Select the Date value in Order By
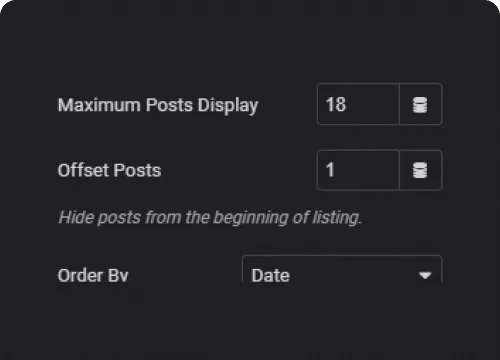This screenshot has height=360, width=500. (x=271, y=276)
